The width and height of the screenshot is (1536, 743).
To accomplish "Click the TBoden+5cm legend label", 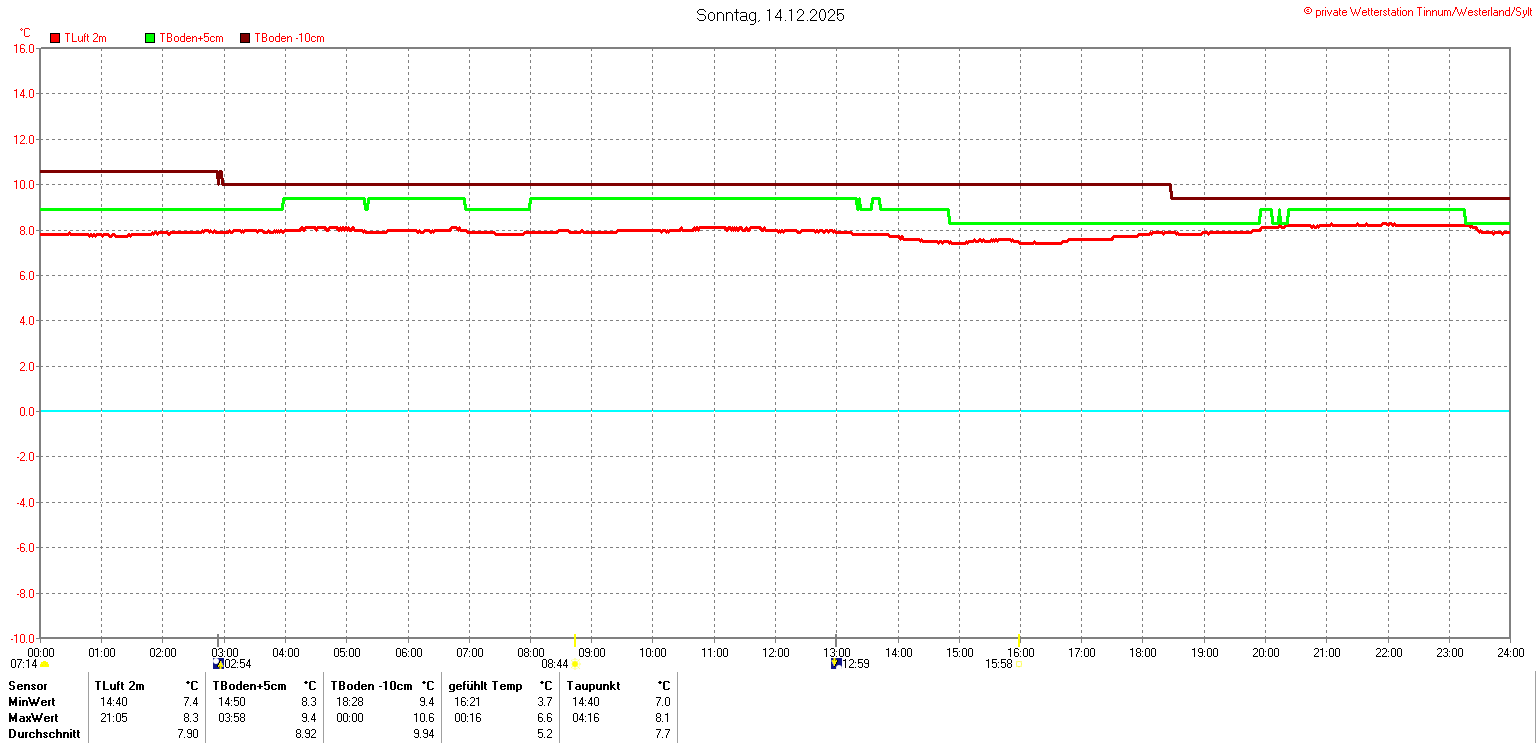I will 191,38.
